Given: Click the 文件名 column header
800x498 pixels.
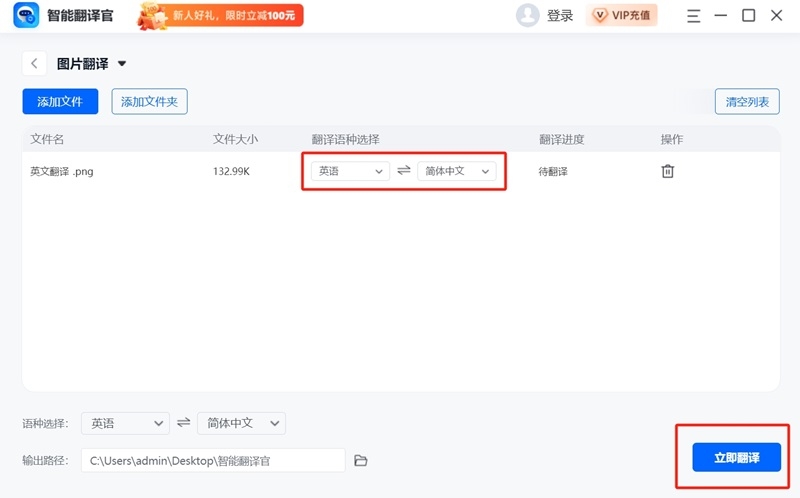Looking at the screenshot, I should click(x=47, y=139).
